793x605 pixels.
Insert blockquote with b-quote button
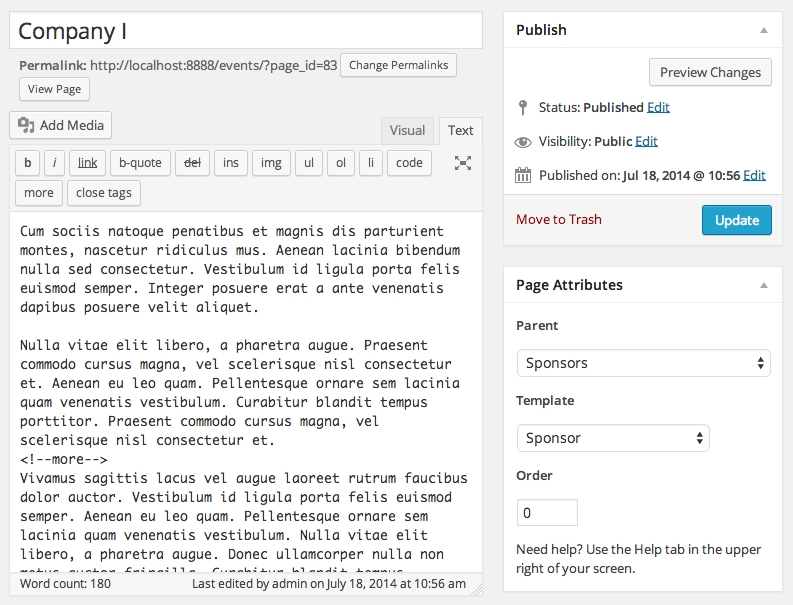140,163
